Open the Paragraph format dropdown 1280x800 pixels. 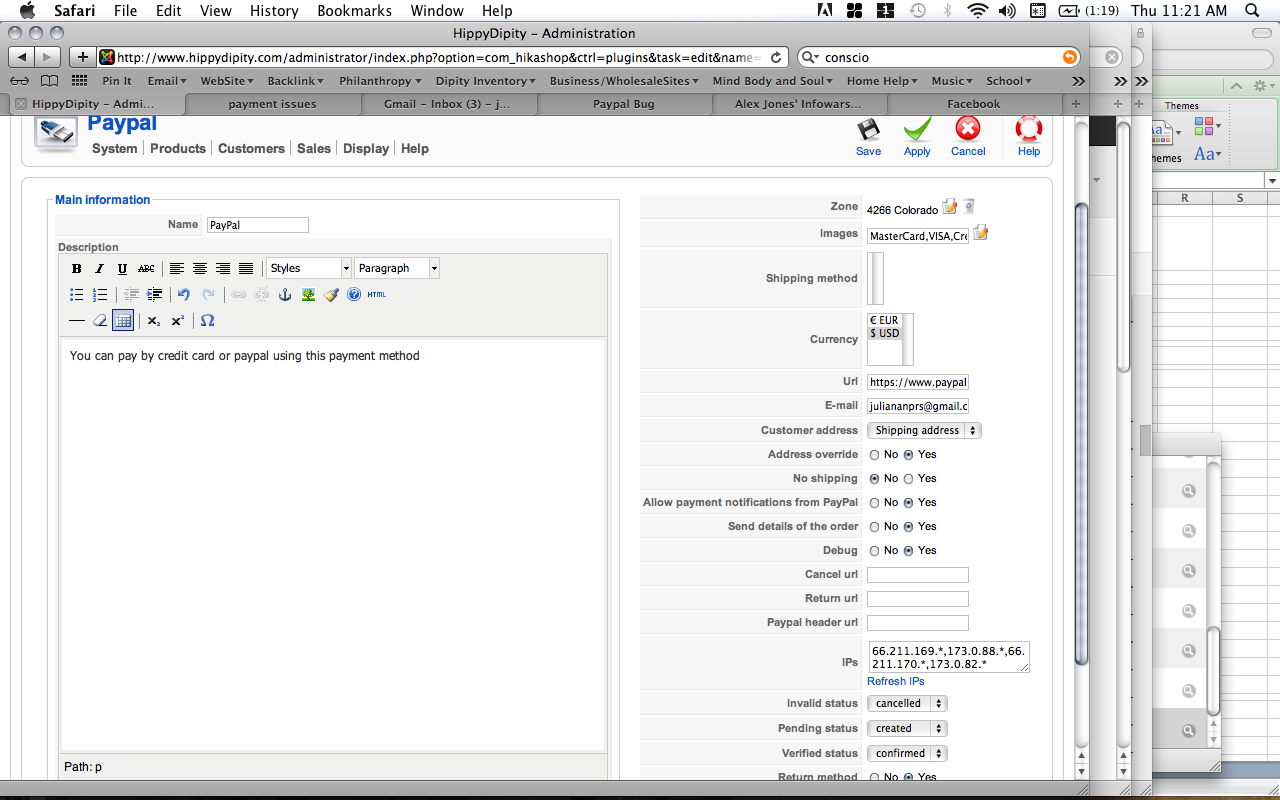[397, 268]
